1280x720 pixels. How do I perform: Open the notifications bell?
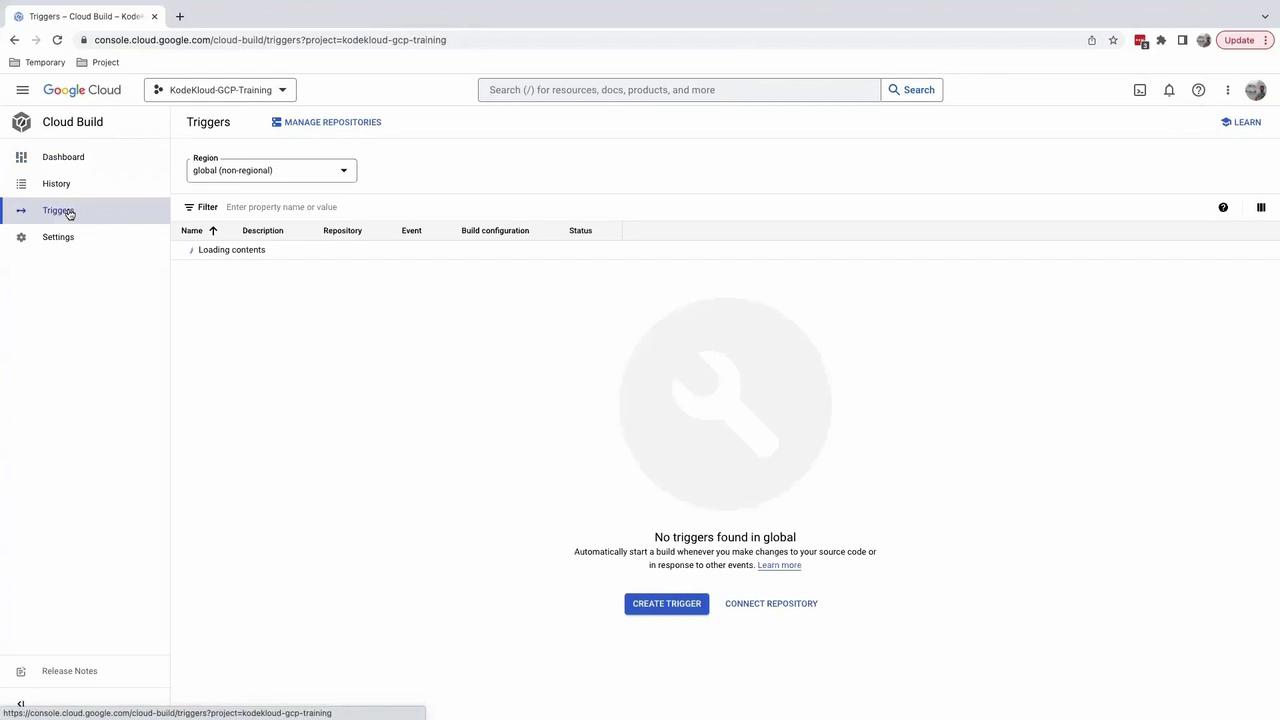coord(1169,90)
